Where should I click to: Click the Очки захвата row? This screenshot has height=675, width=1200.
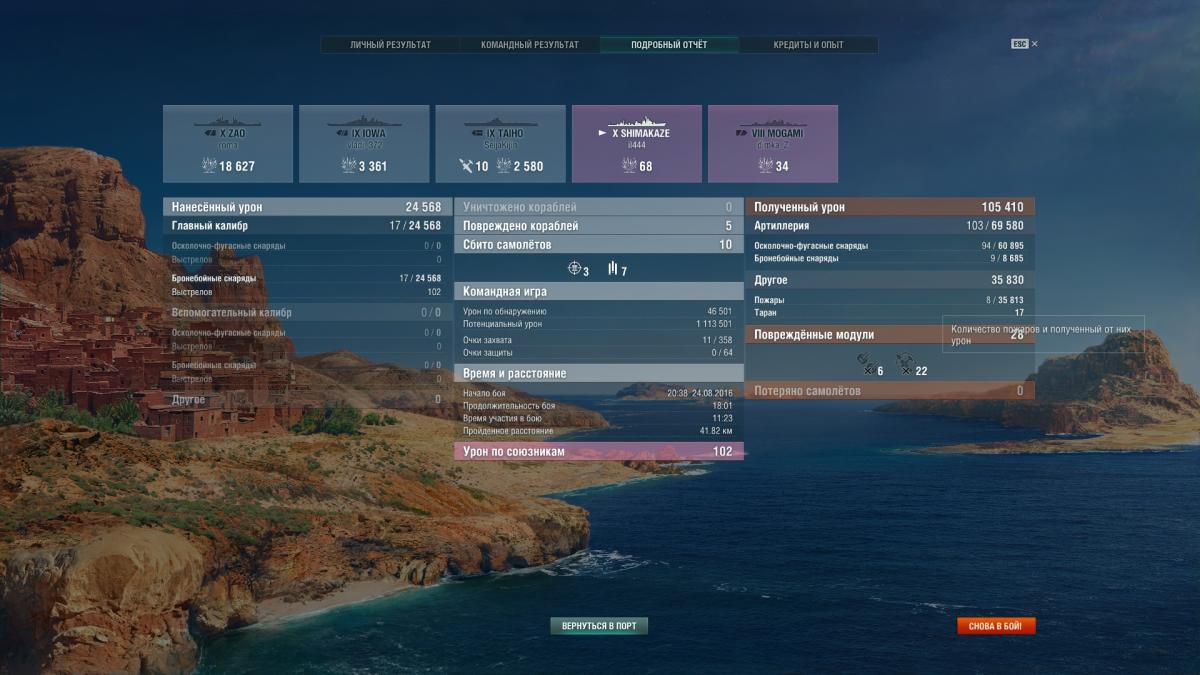tap(599, 340)
